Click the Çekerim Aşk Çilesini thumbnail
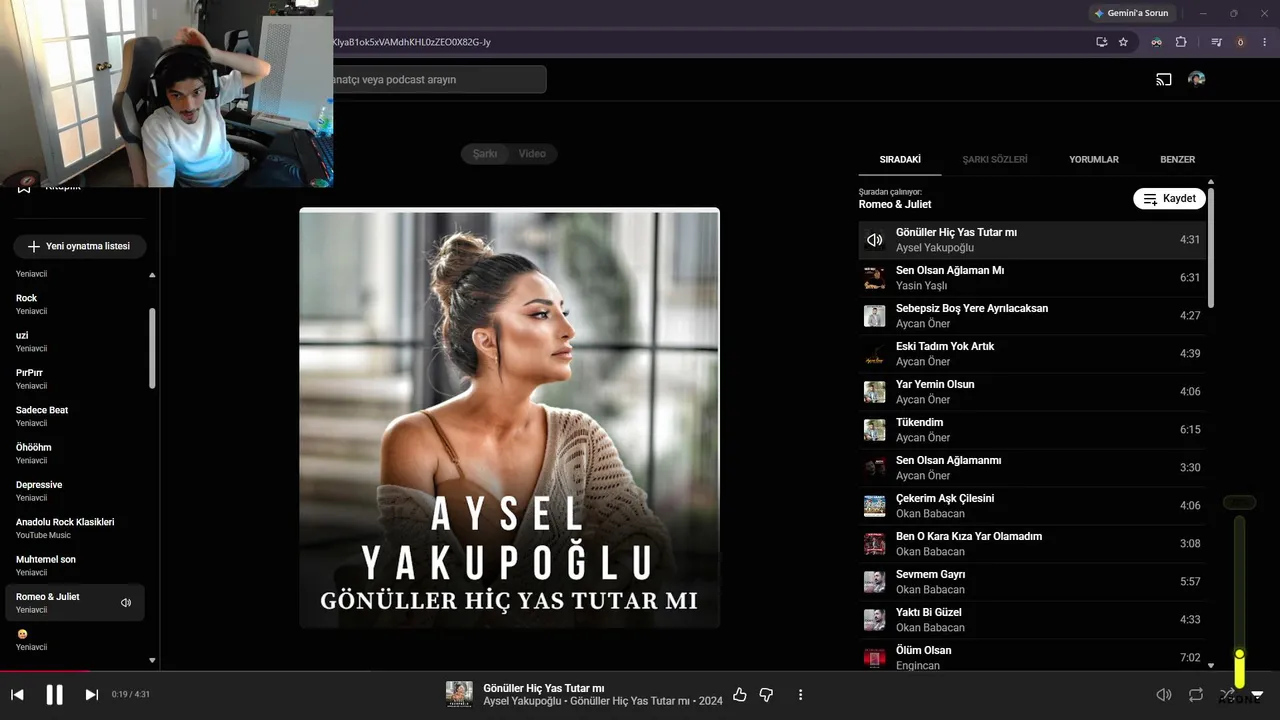Image resolution: width=1280 pixels, height=720 pixels. (x=875, y=506)
